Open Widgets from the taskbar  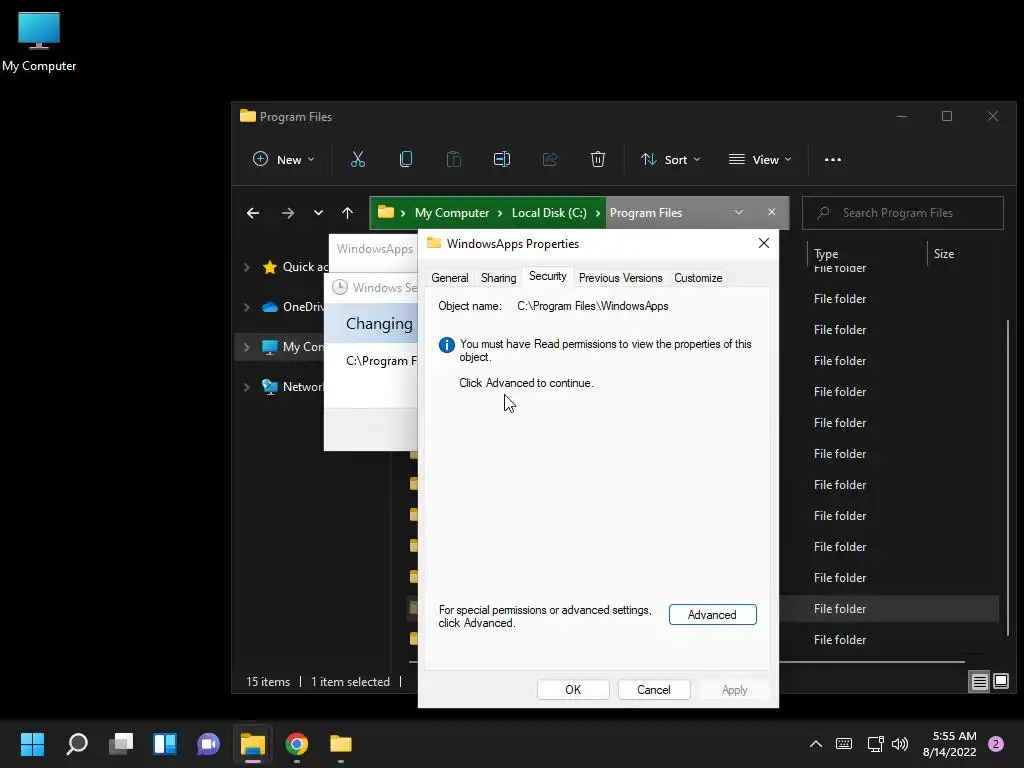(165, 744)
